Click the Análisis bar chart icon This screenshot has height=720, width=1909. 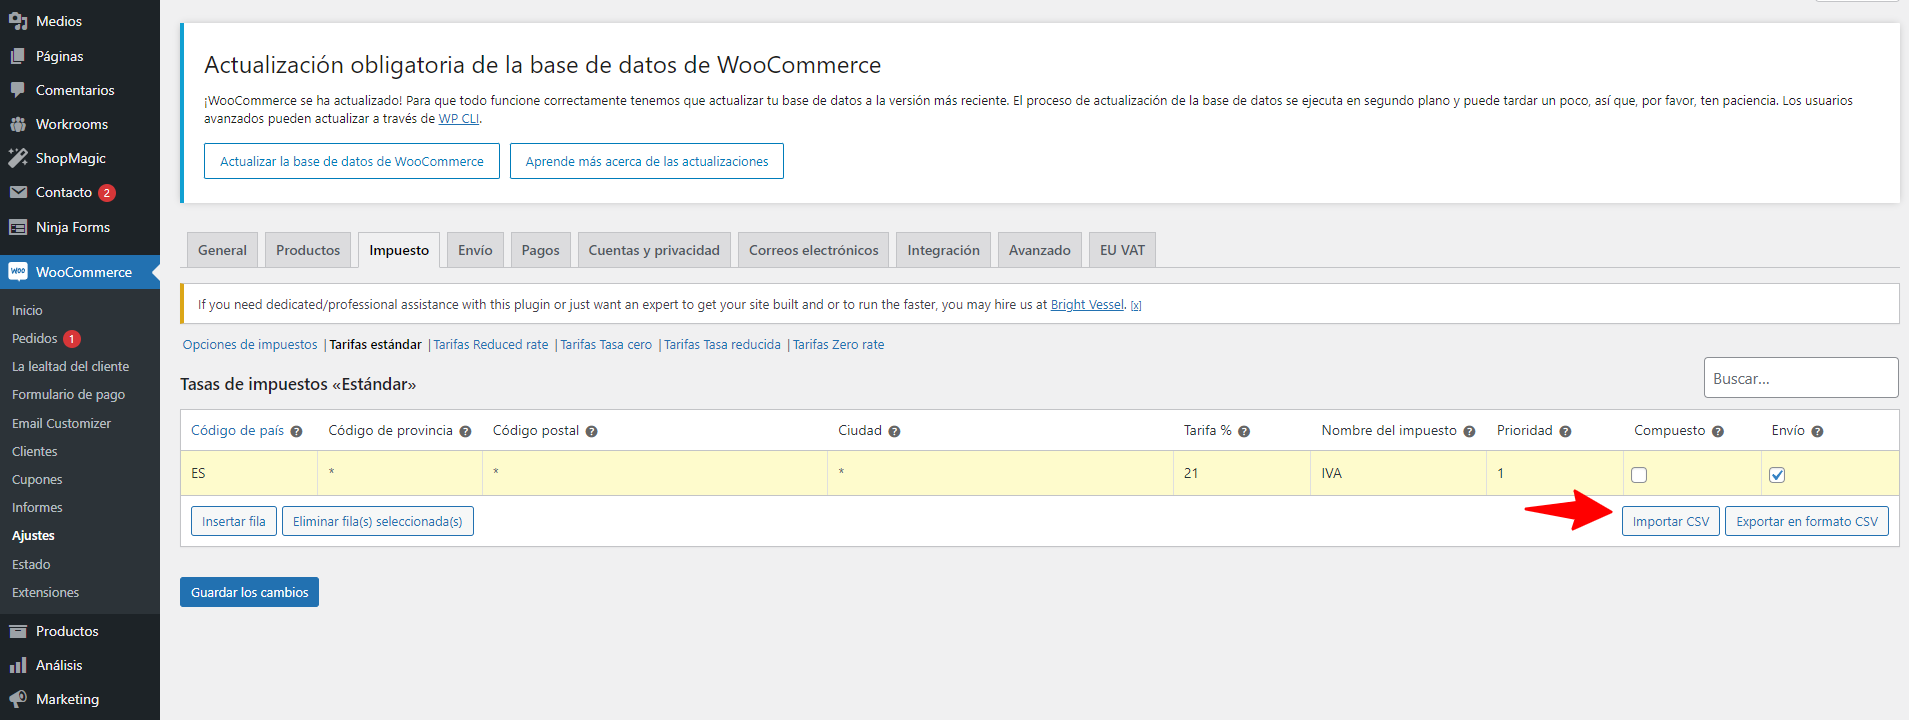(18, 665)
